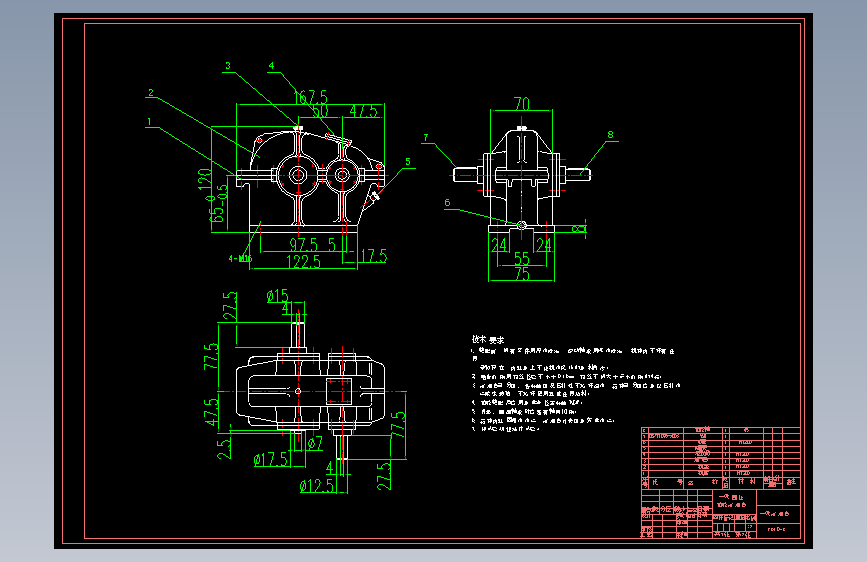Screen dimensions: 867x562
Task: Select the "Ø17.5" diameter dimension
Action: (271, 459)
